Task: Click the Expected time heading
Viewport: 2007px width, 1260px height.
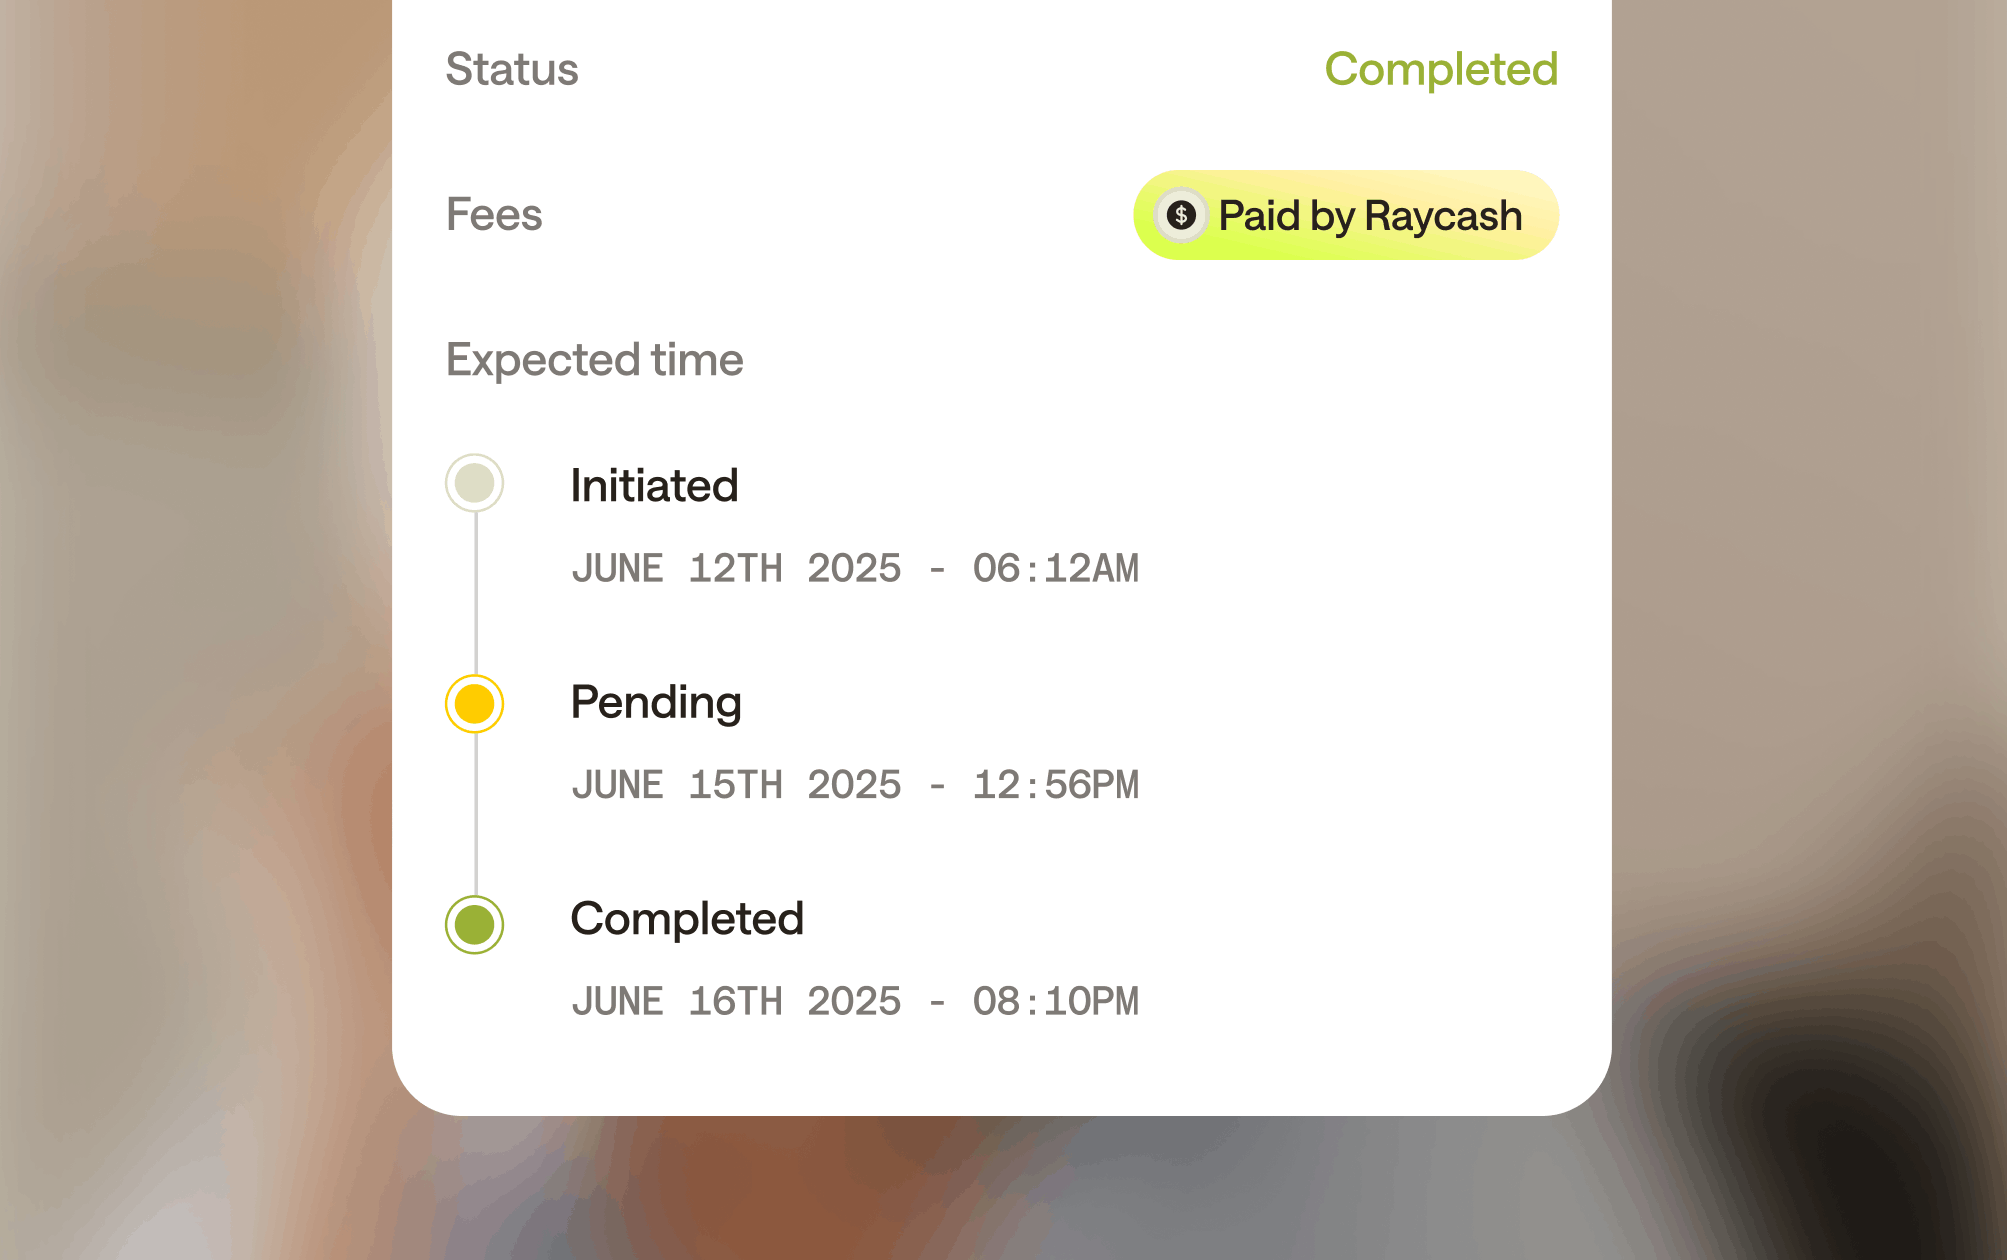Action: tap(594, 360)
